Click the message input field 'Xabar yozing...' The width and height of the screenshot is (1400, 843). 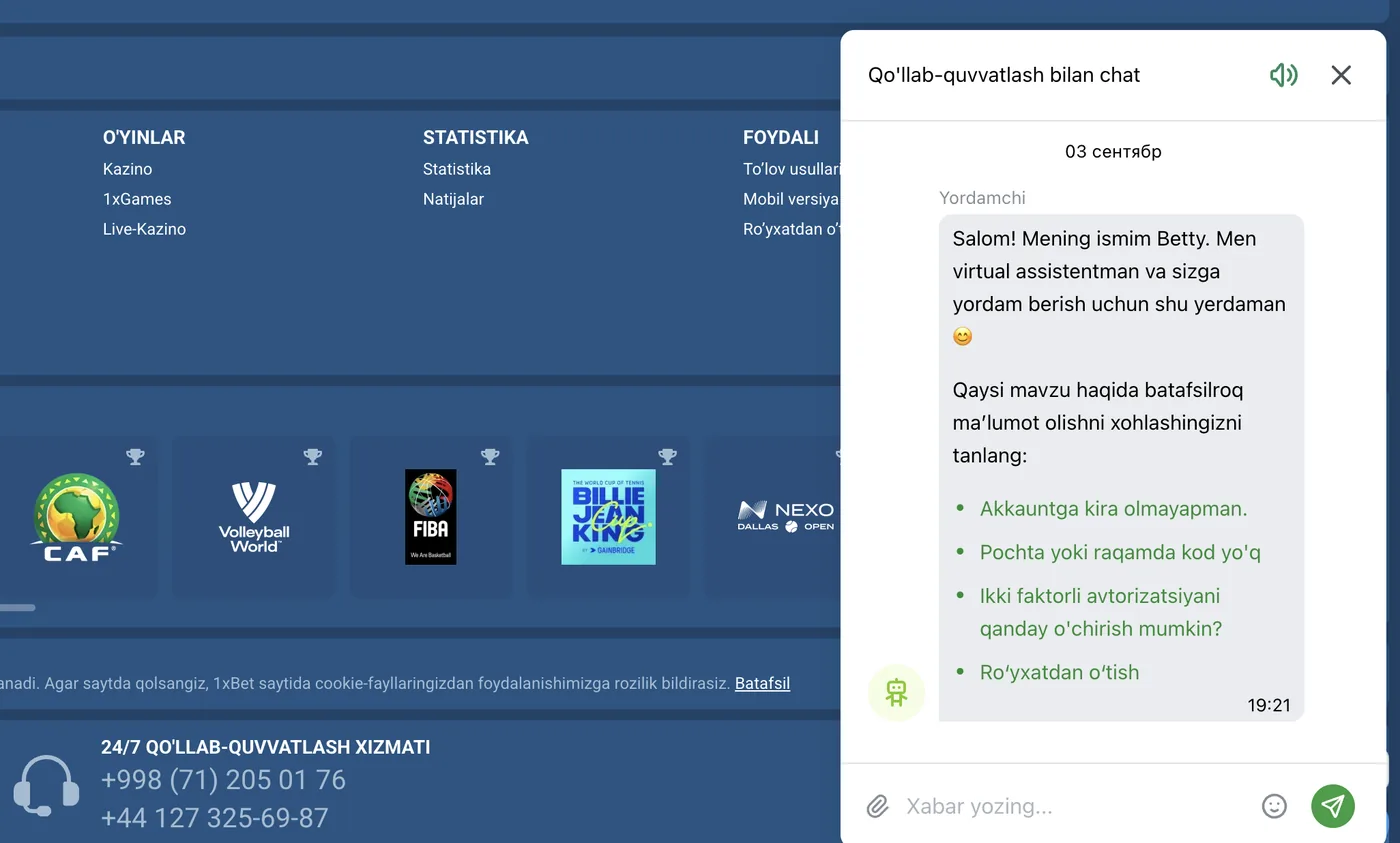click(x=1076, y=806)
